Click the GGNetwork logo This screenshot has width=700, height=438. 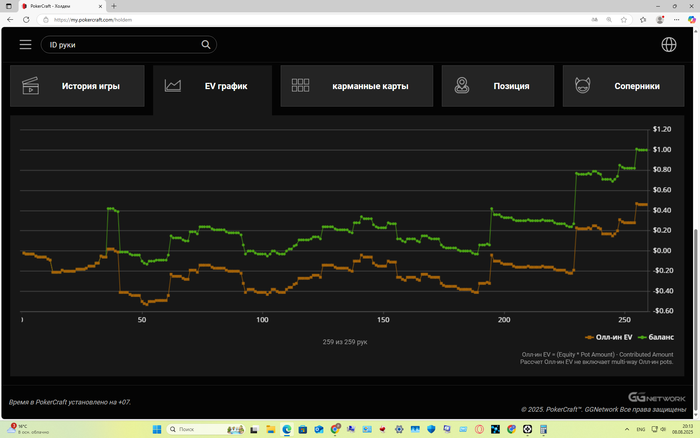tap(657, 397)
